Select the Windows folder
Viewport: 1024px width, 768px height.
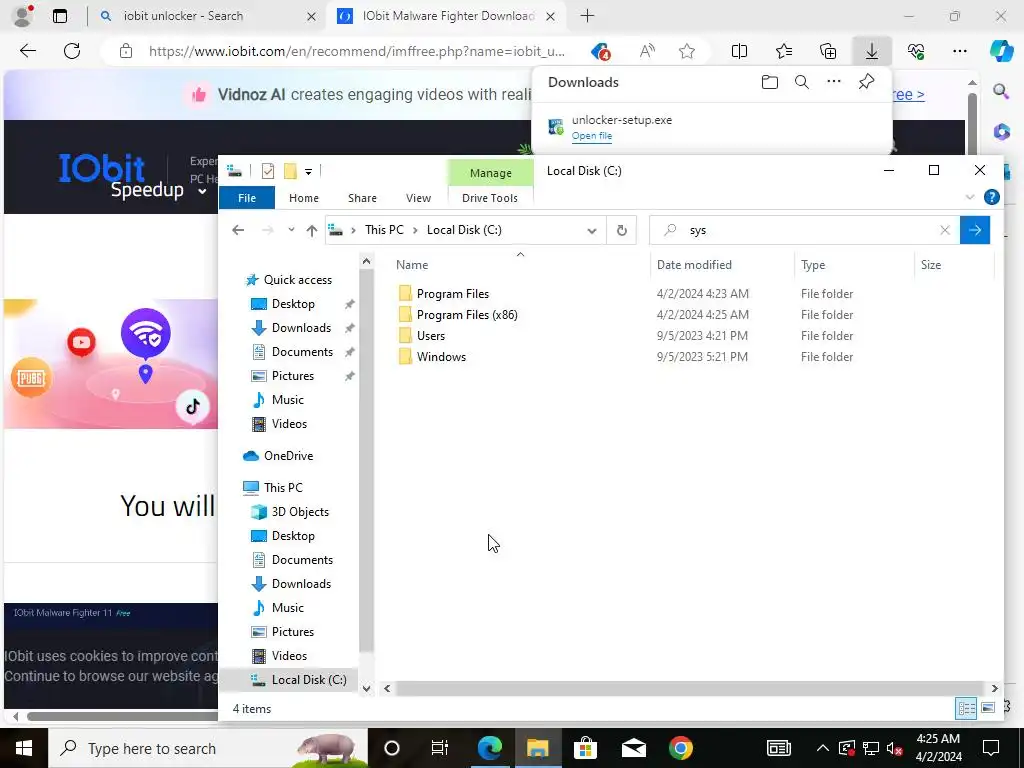click(441, 357)
